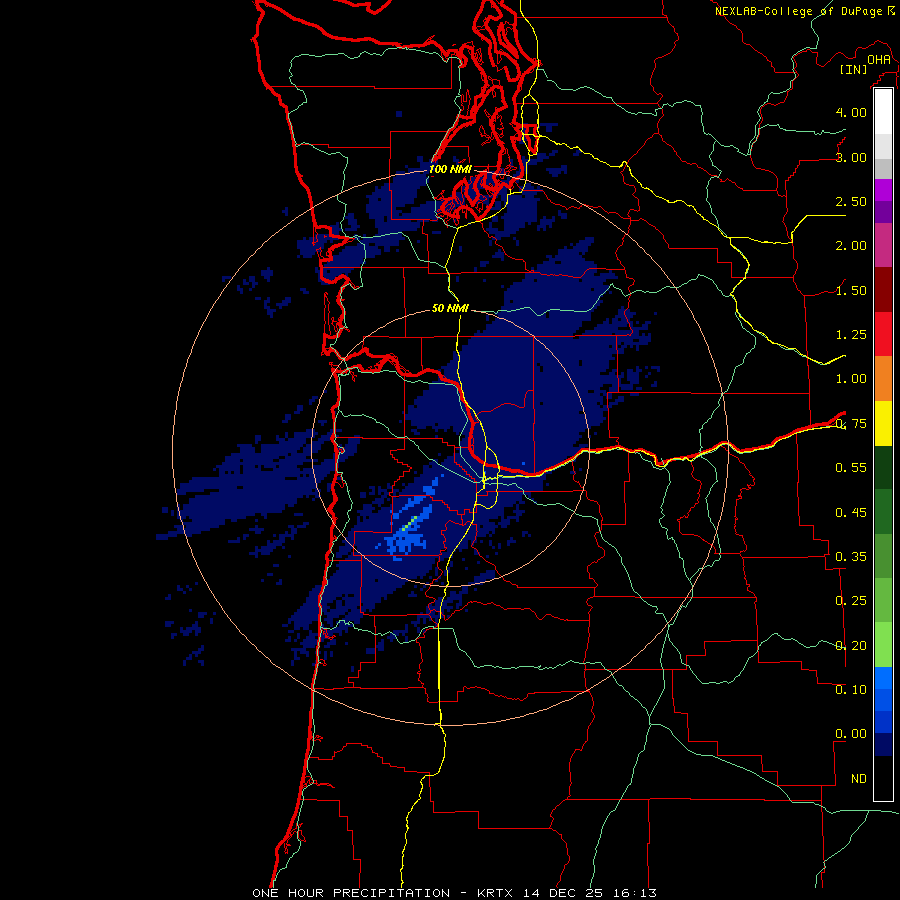Click the 0.00 legend label
The width and height of the screenshot is (900, 900).
click(851, 734)
